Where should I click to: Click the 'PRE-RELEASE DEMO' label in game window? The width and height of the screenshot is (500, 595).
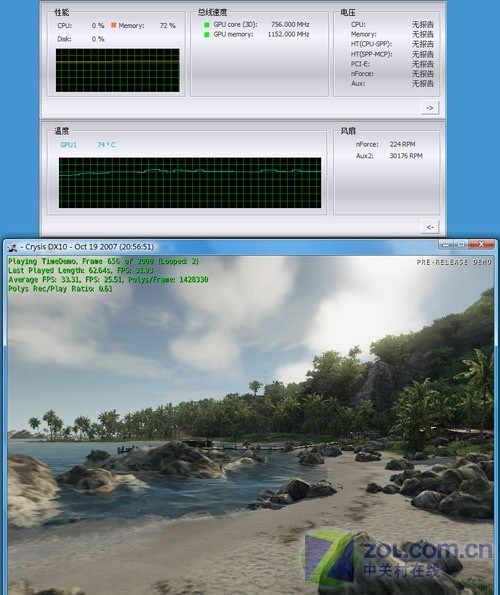(x=454, y=262)
